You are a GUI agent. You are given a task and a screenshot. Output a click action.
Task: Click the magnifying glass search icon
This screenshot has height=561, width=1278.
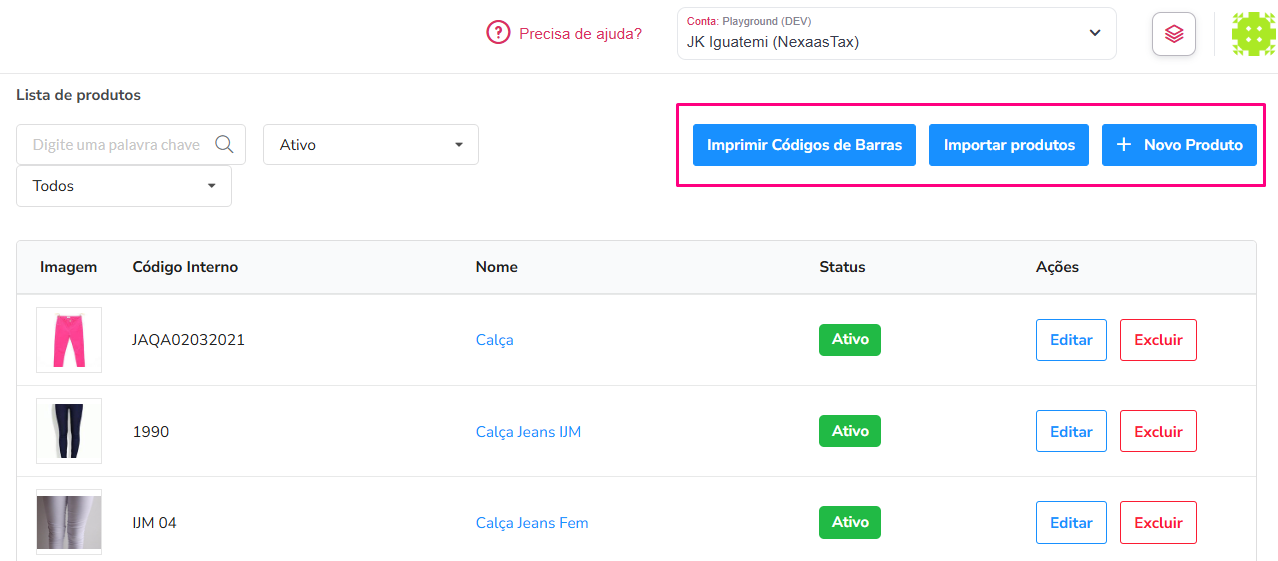pos(225,144)
